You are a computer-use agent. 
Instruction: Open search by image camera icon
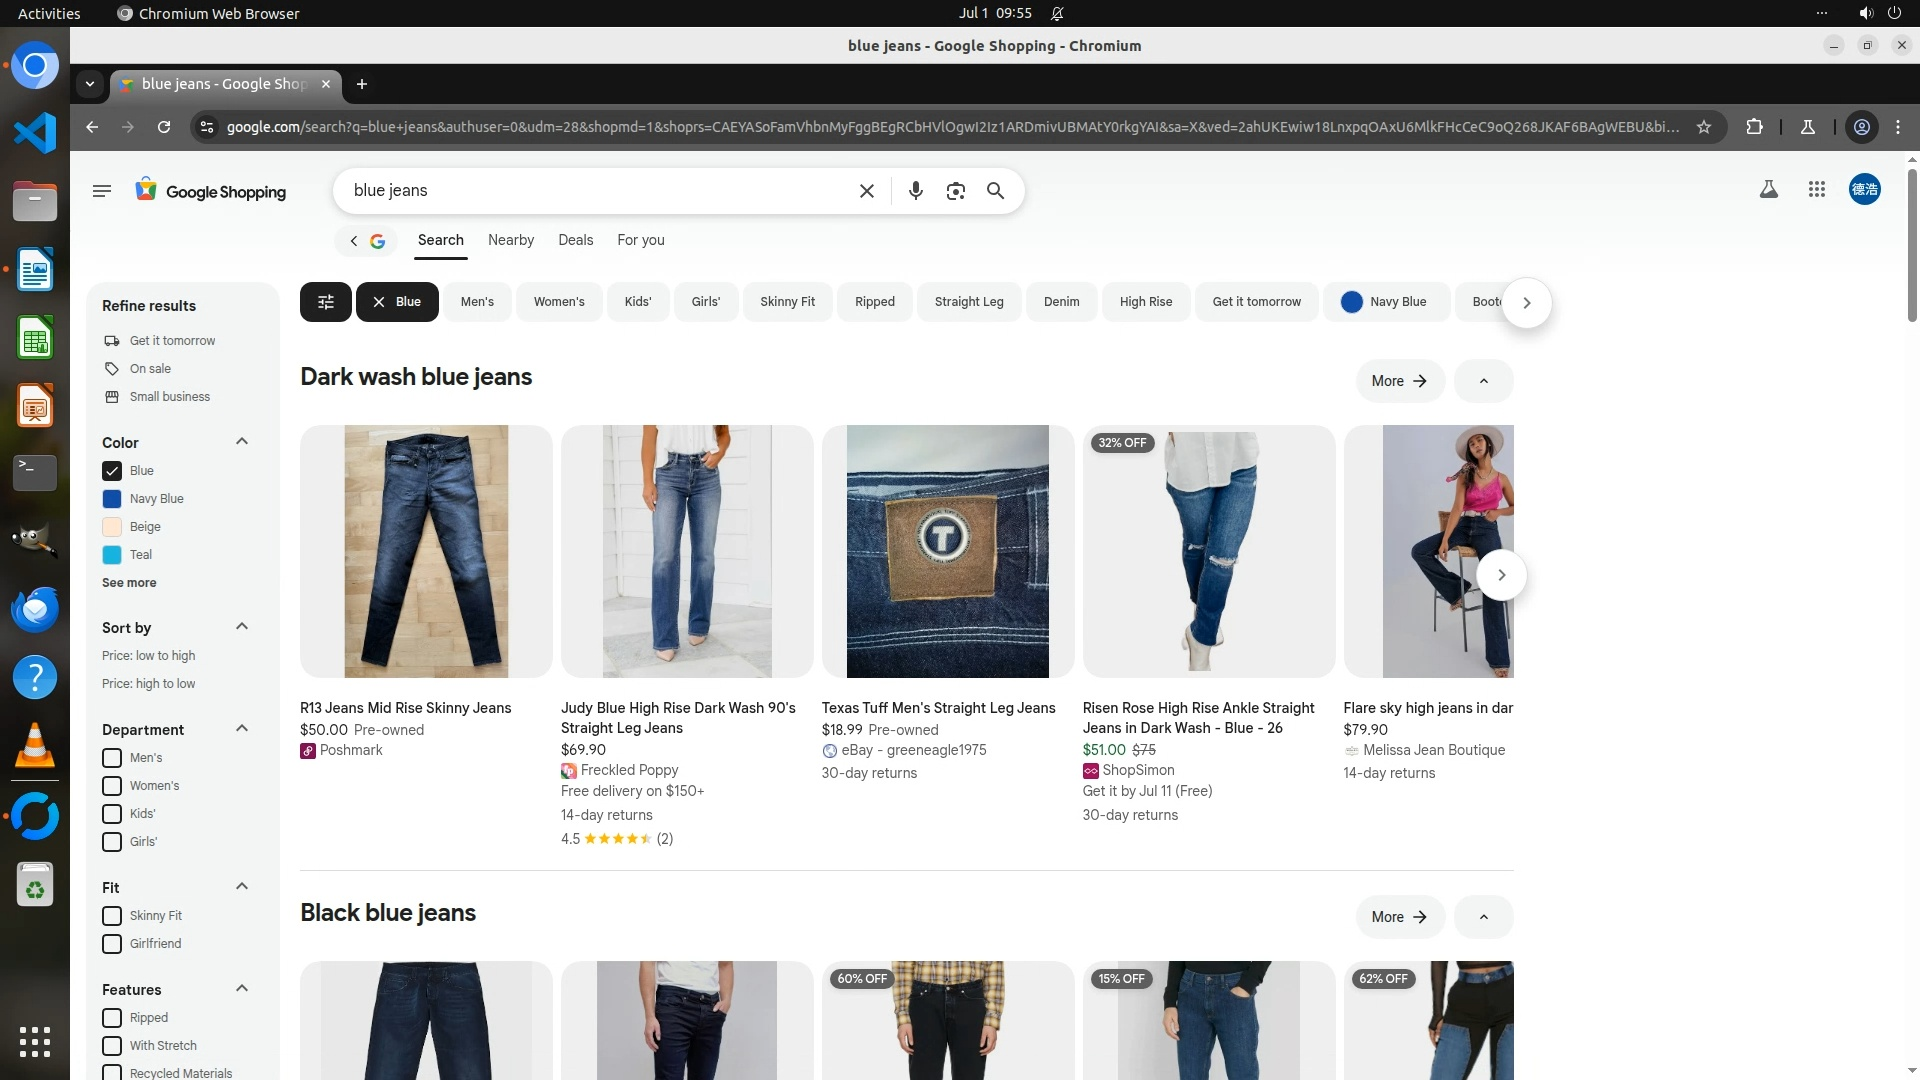(955, 191)
